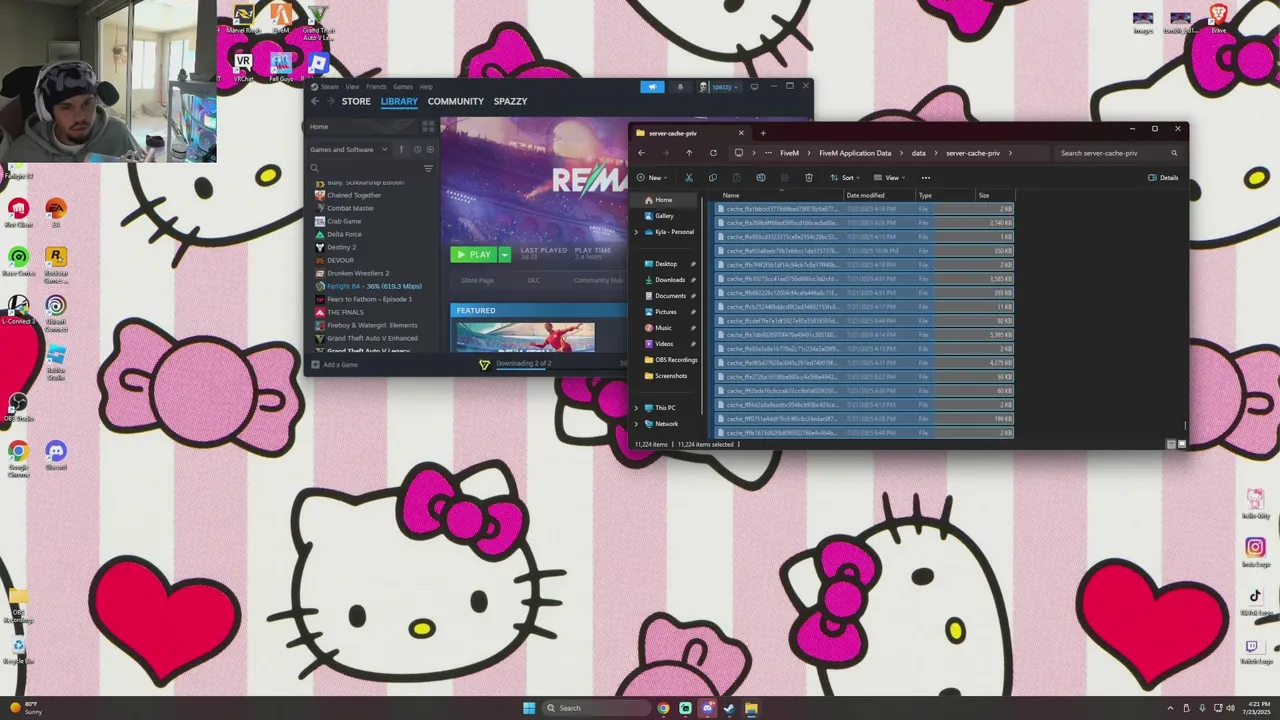The width and height of the screenshot is (1280, 720).
Task: Expand the This PC tree node
Action: click(x=636, y=408)
